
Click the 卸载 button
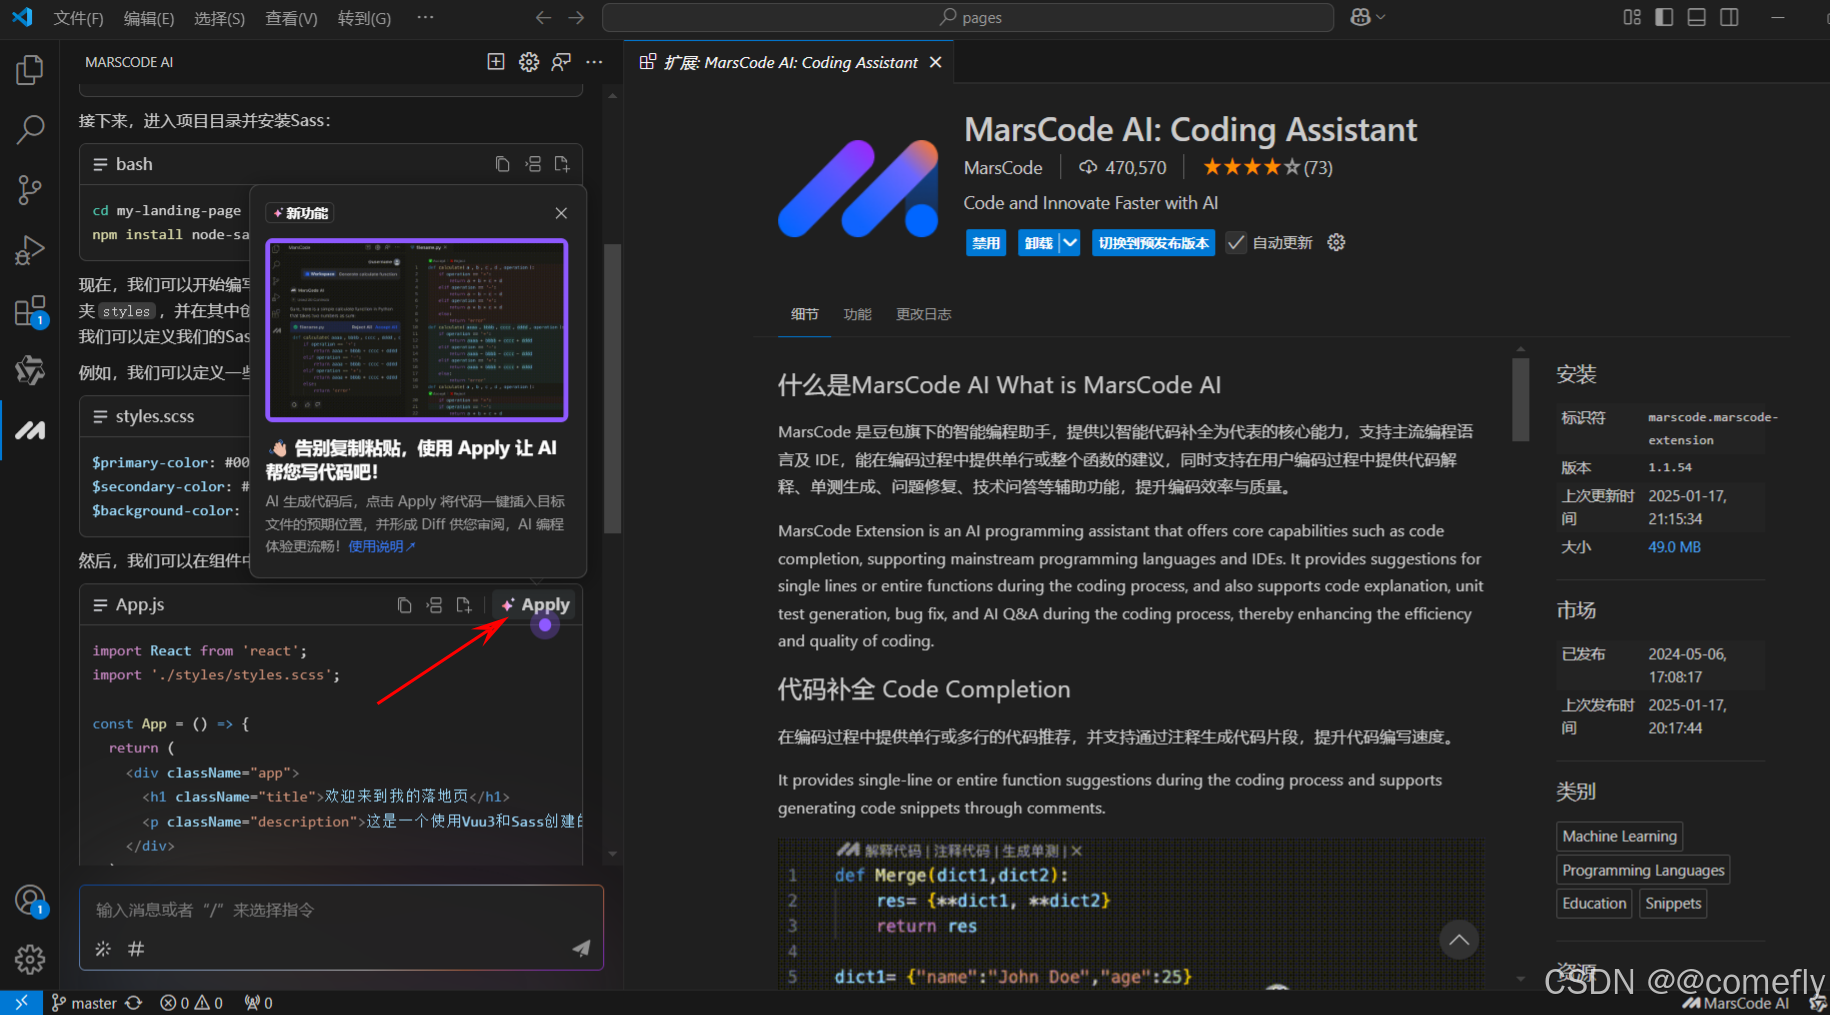pos(1039,243)
